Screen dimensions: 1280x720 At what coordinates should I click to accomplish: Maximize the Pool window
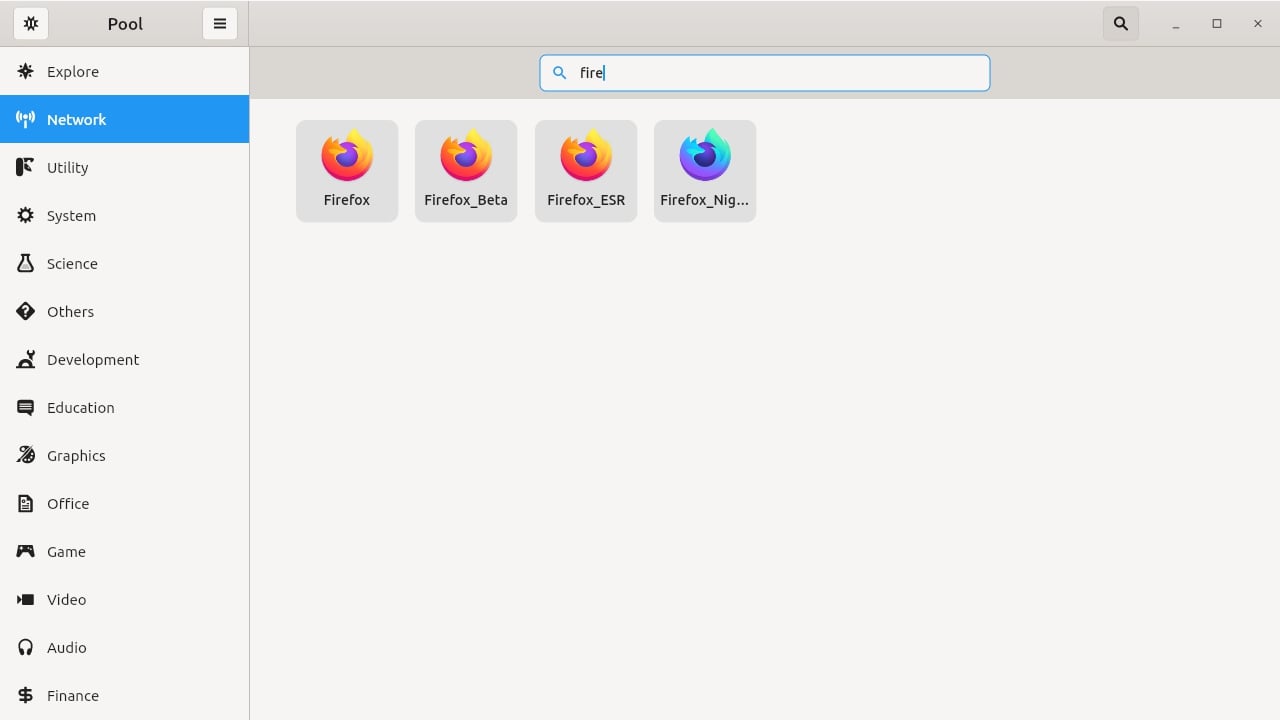click(1217, 24)
